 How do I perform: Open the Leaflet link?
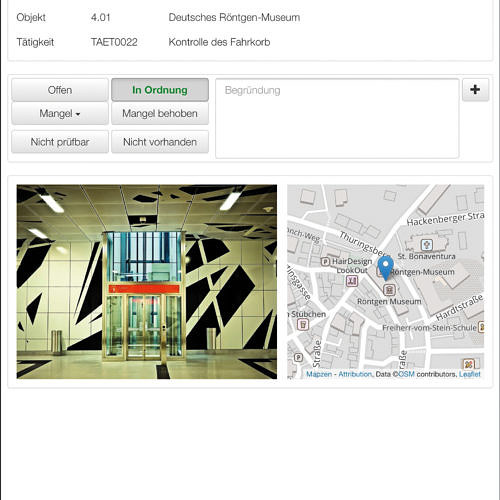pyautogui.click(x=470, y=374)
